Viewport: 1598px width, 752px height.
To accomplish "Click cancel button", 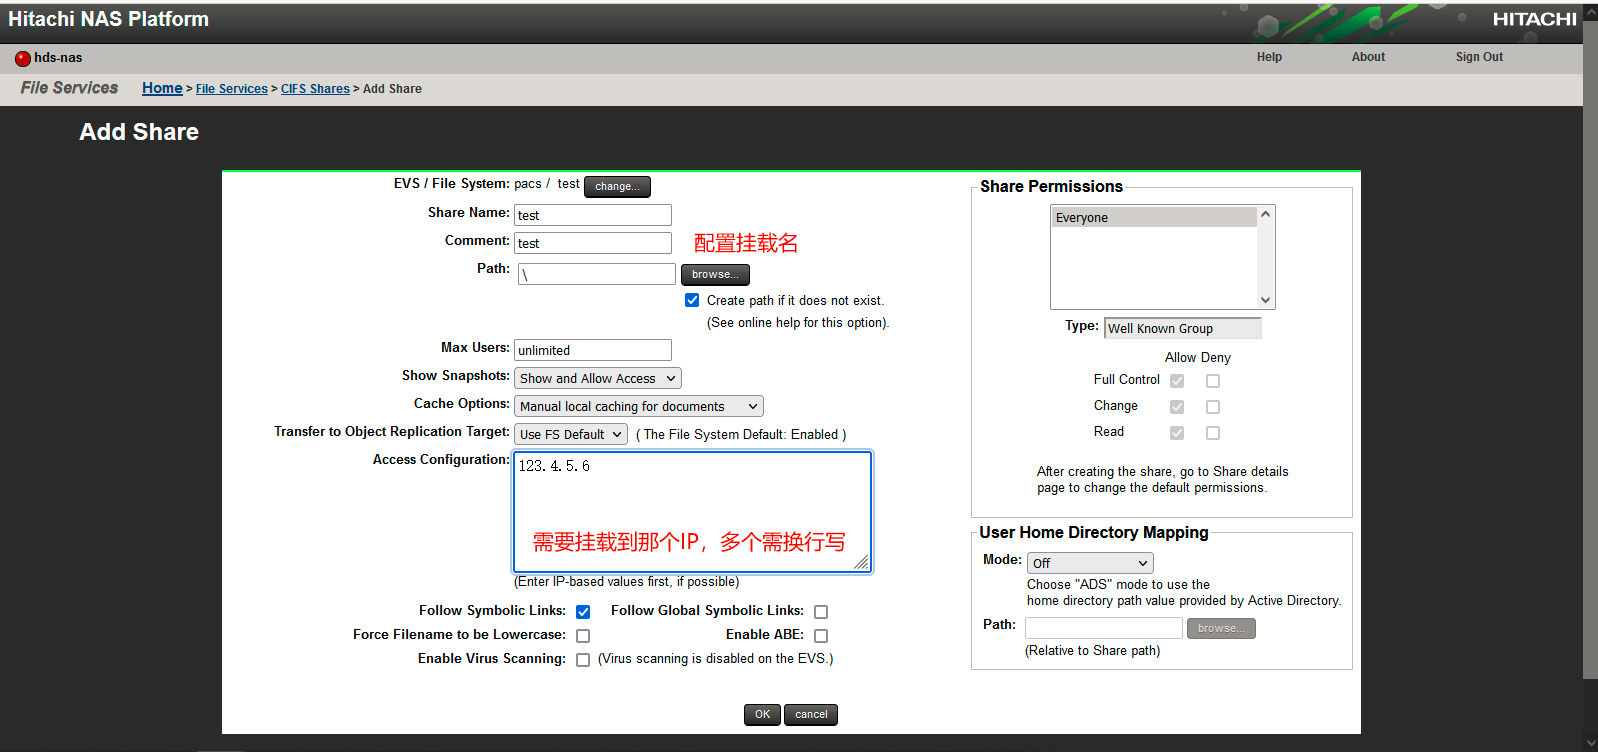I will 811,714.
